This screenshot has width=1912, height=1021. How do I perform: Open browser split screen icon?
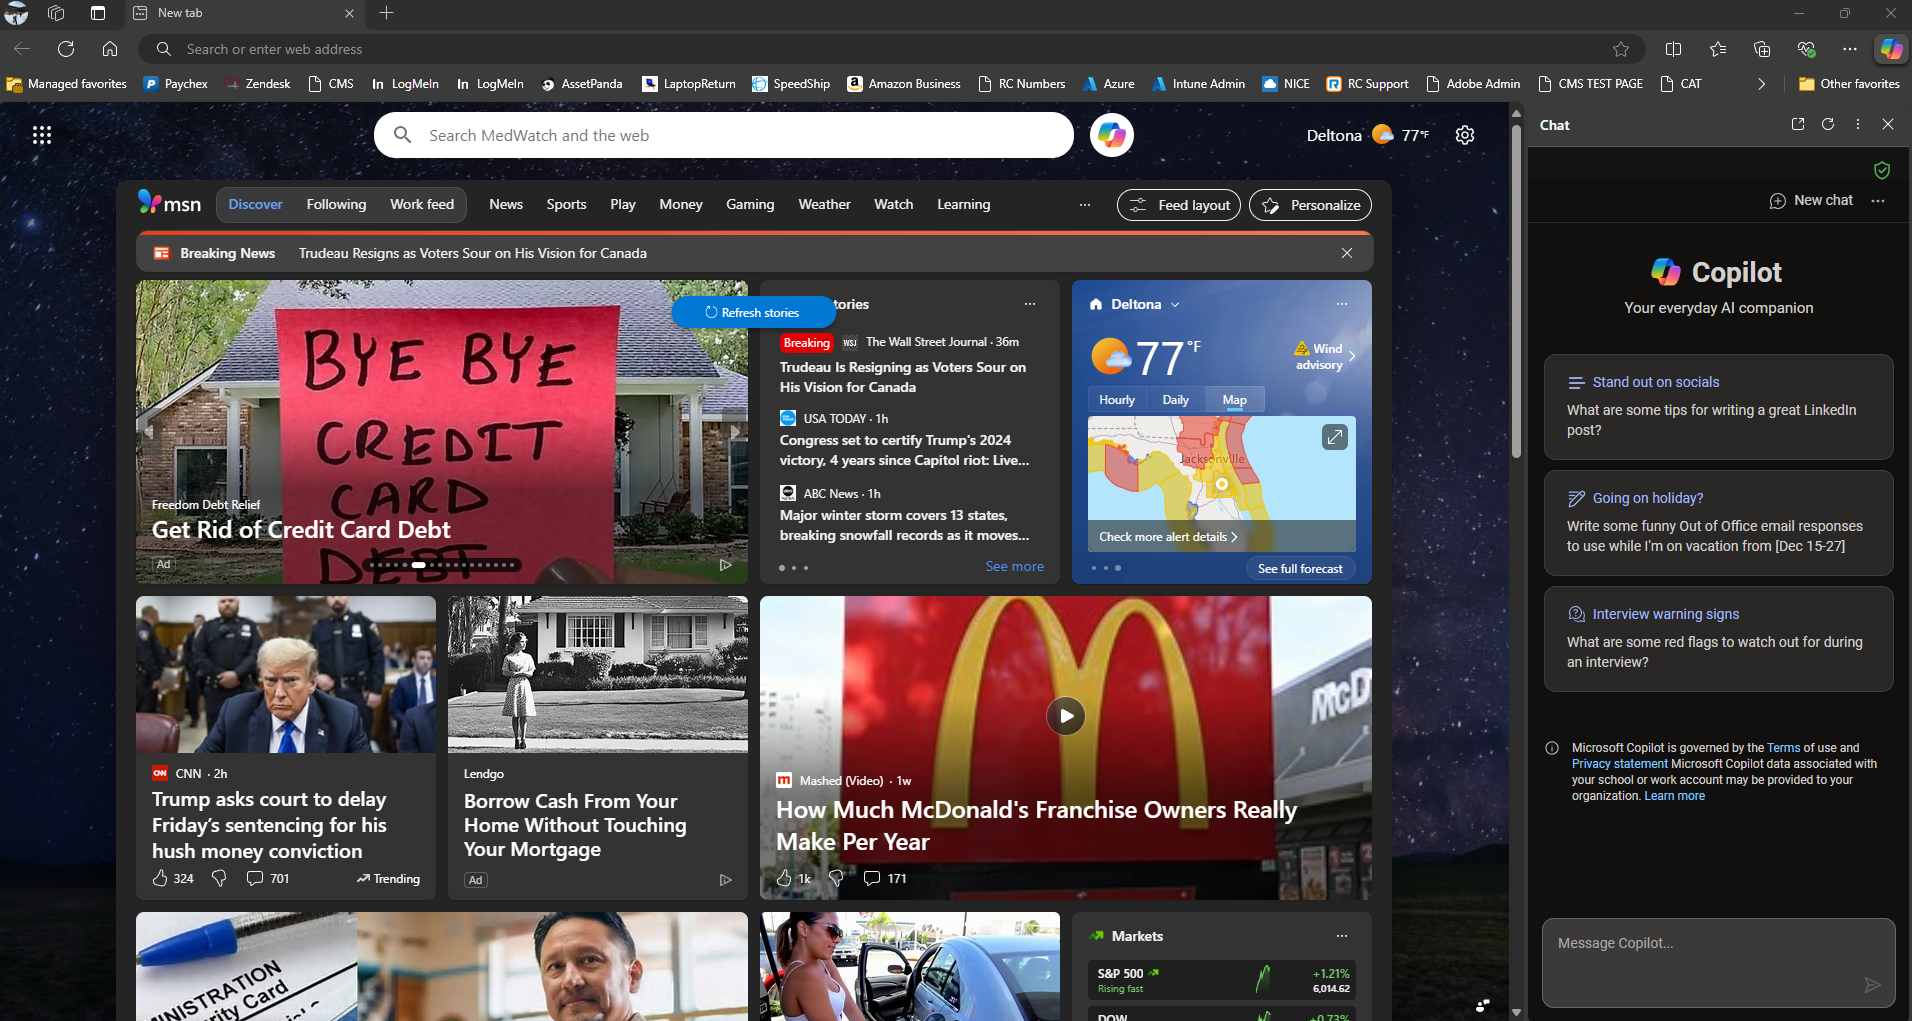1673,49
